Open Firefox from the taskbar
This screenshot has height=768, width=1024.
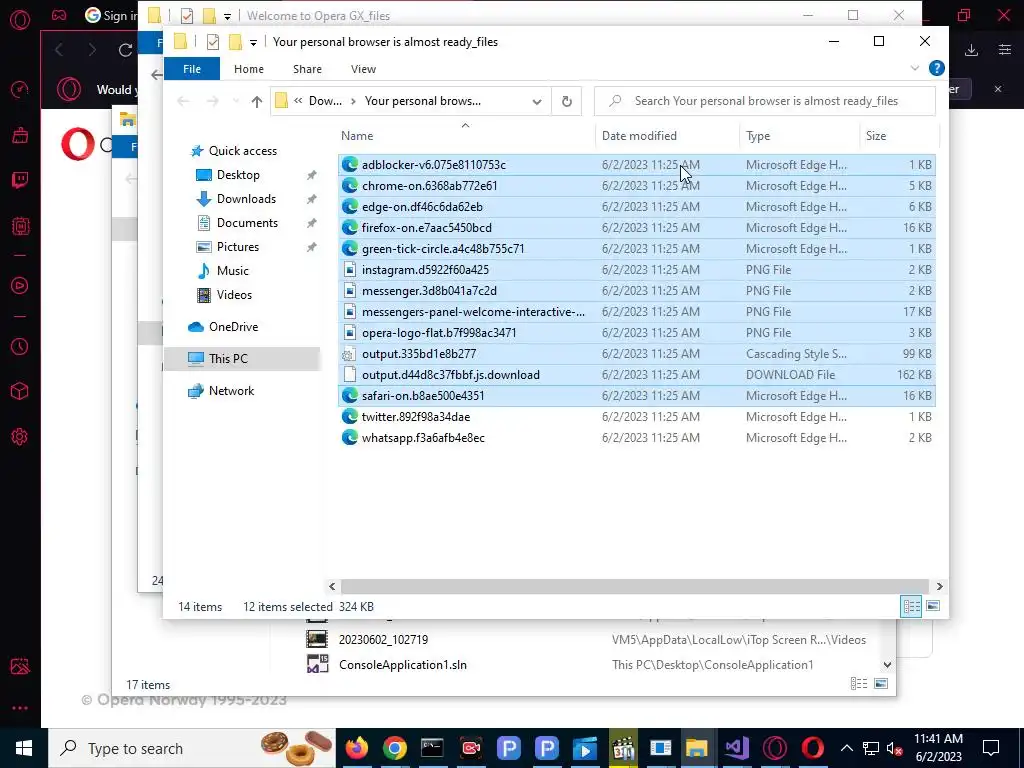(x=357, y=748)
